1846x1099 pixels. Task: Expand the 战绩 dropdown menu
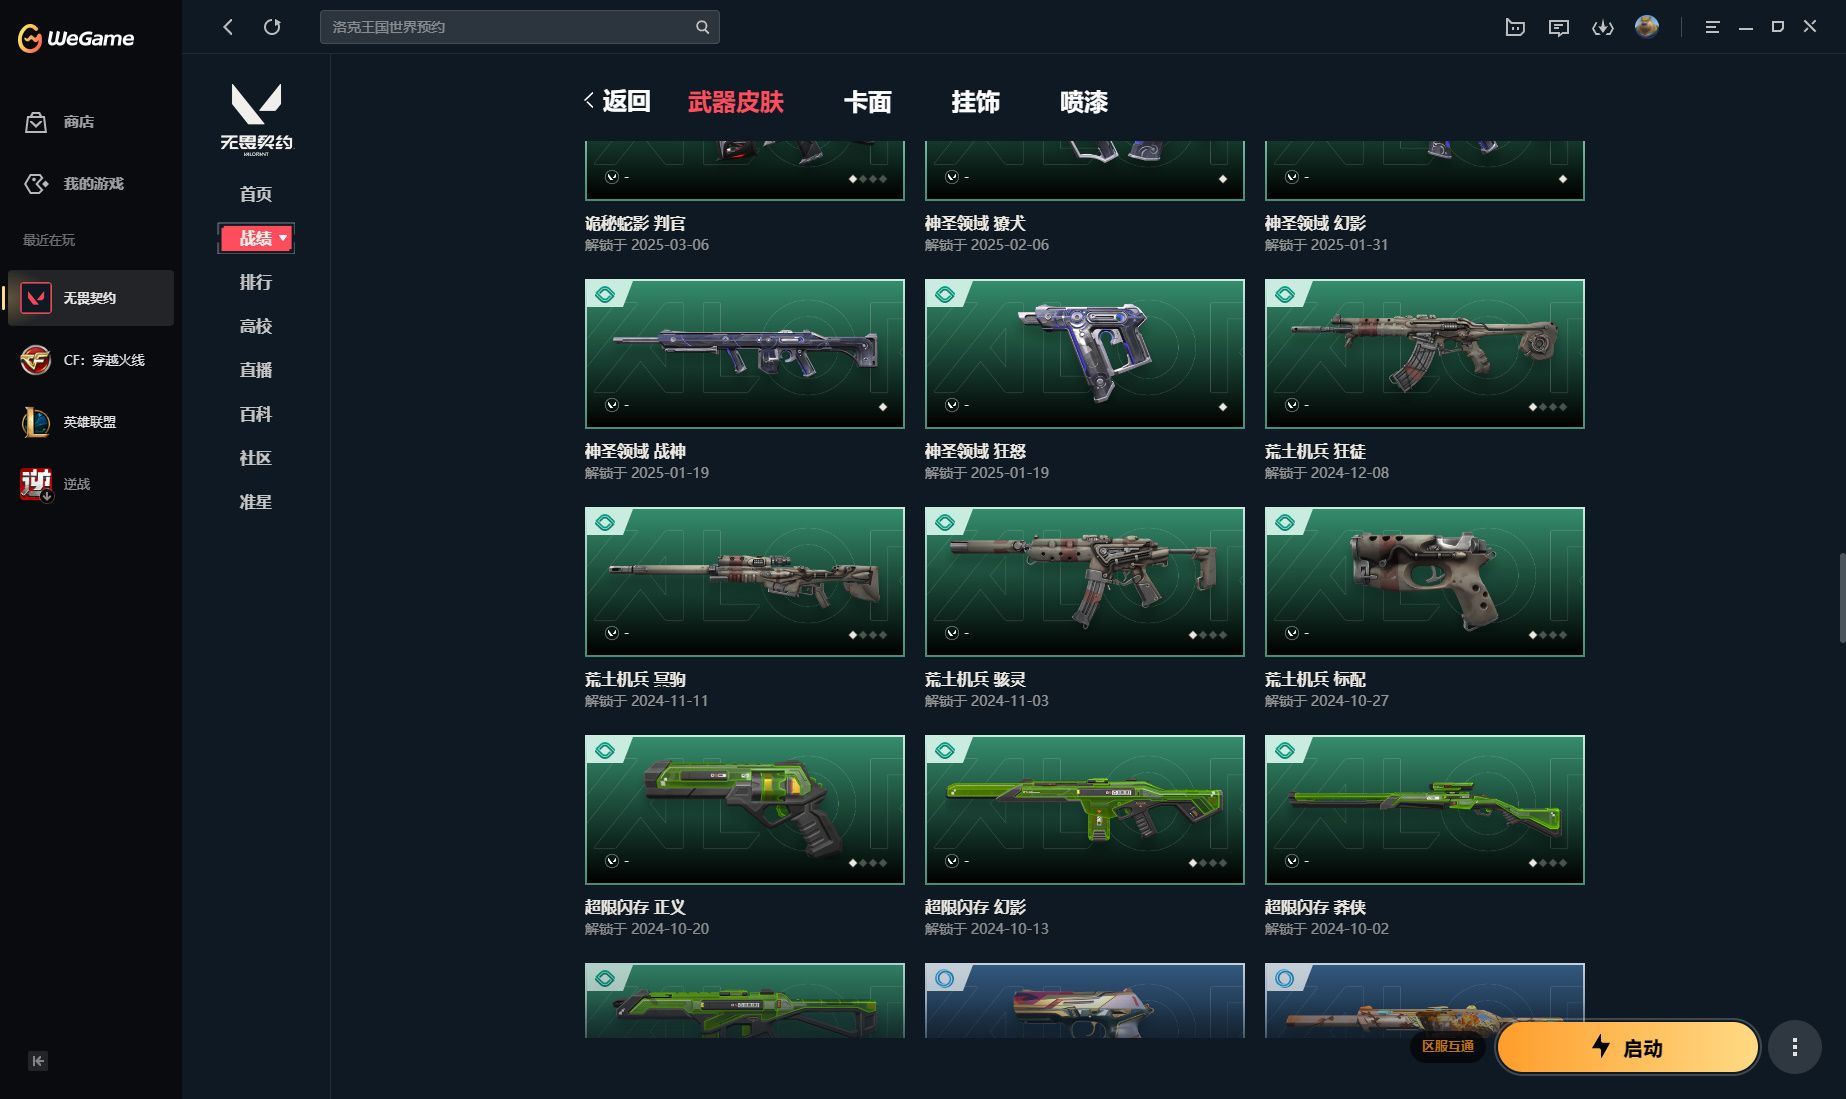click(x=256, y=238)
